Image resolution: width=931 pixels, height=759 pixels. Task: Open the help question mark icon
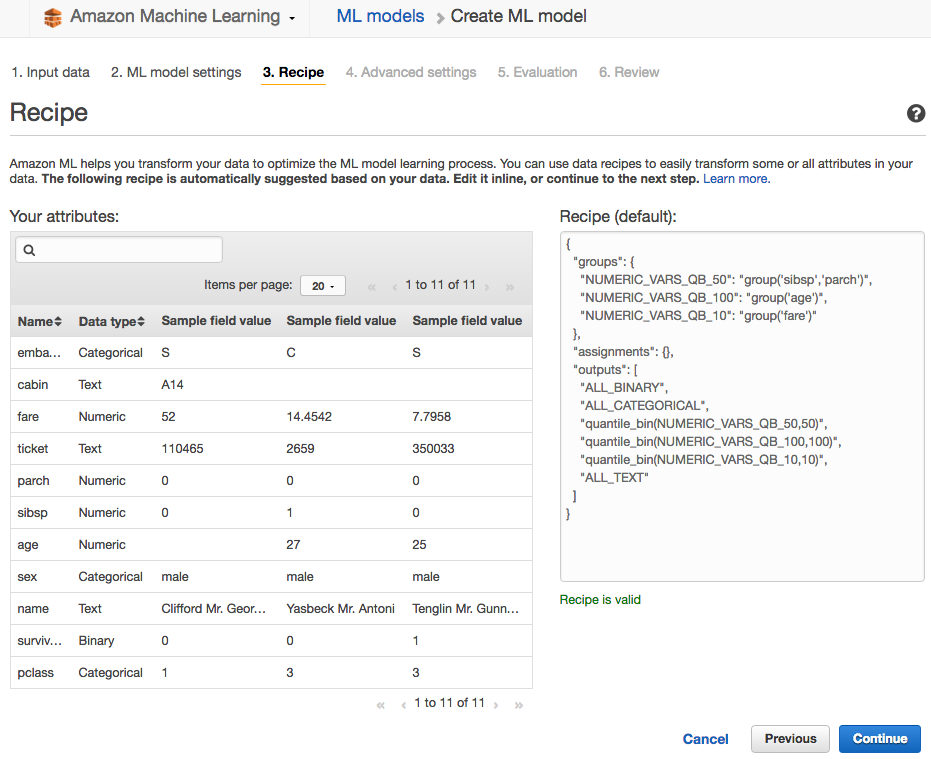coord(916,113)
